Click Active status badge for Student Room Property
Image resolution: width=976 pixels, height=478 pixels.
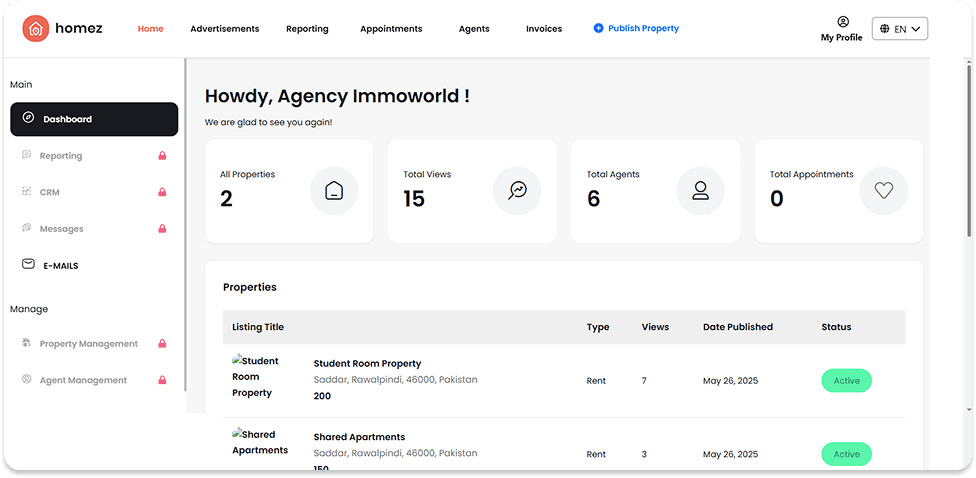pos(846,380)
